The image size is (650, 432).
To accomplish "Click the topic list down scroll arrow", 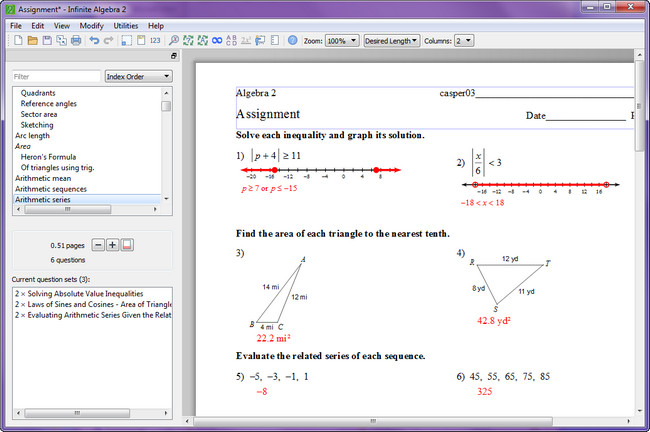I will [166, 199].
